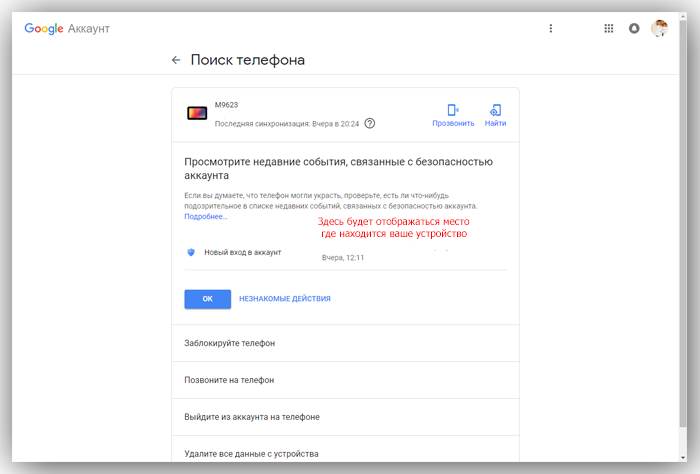
Task: Open the Google apps grid
Action: (x=608, y=29)
